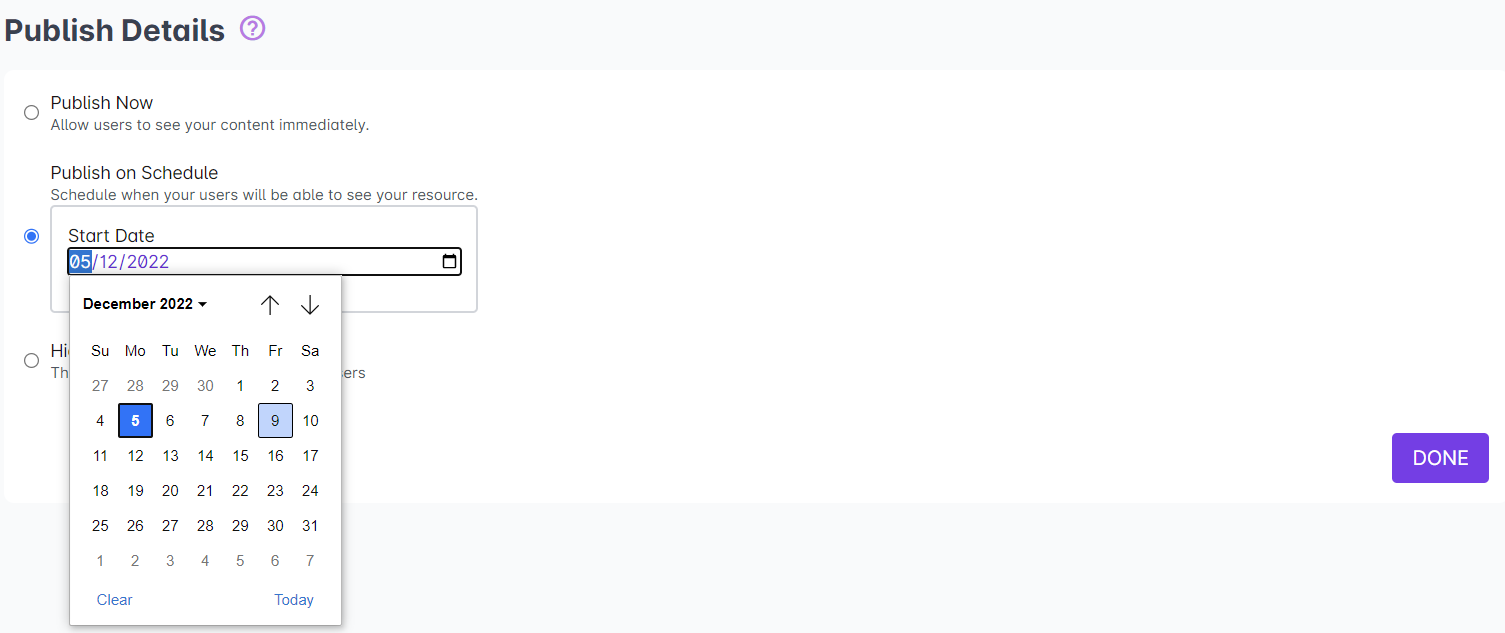Choose December 14 on the calendar
The image size is (1505, 633).
205,456
